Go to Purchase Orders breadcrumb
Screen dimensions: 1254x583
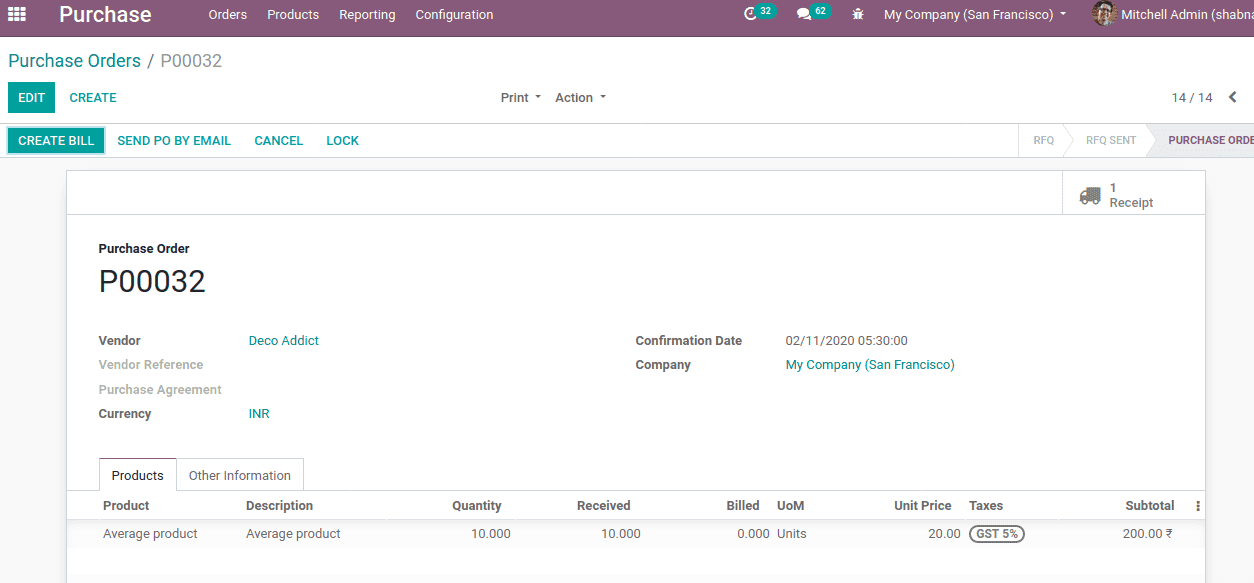coord(75,61)
